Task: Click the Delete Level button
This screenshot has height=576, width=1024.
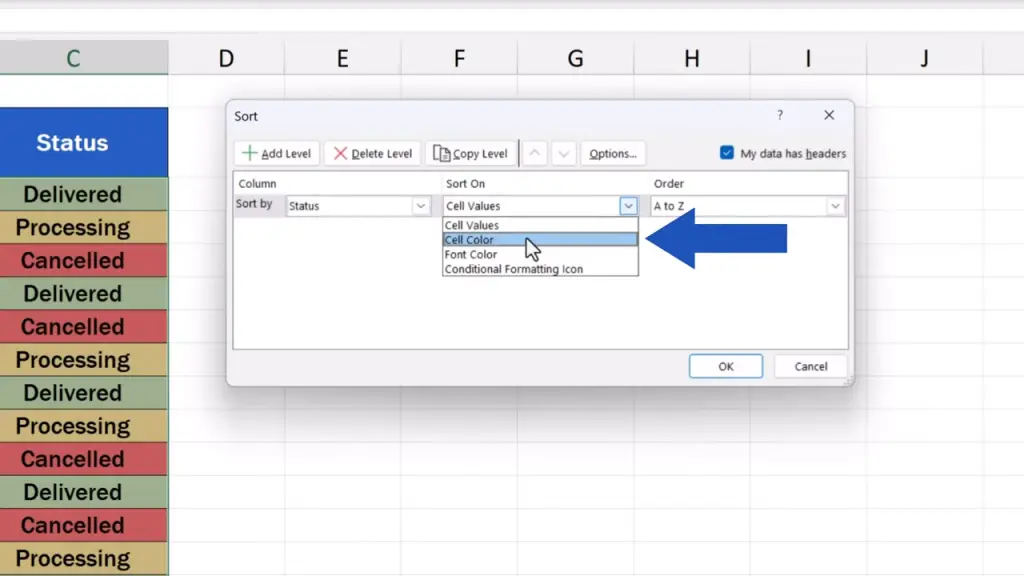Action: 372,154
